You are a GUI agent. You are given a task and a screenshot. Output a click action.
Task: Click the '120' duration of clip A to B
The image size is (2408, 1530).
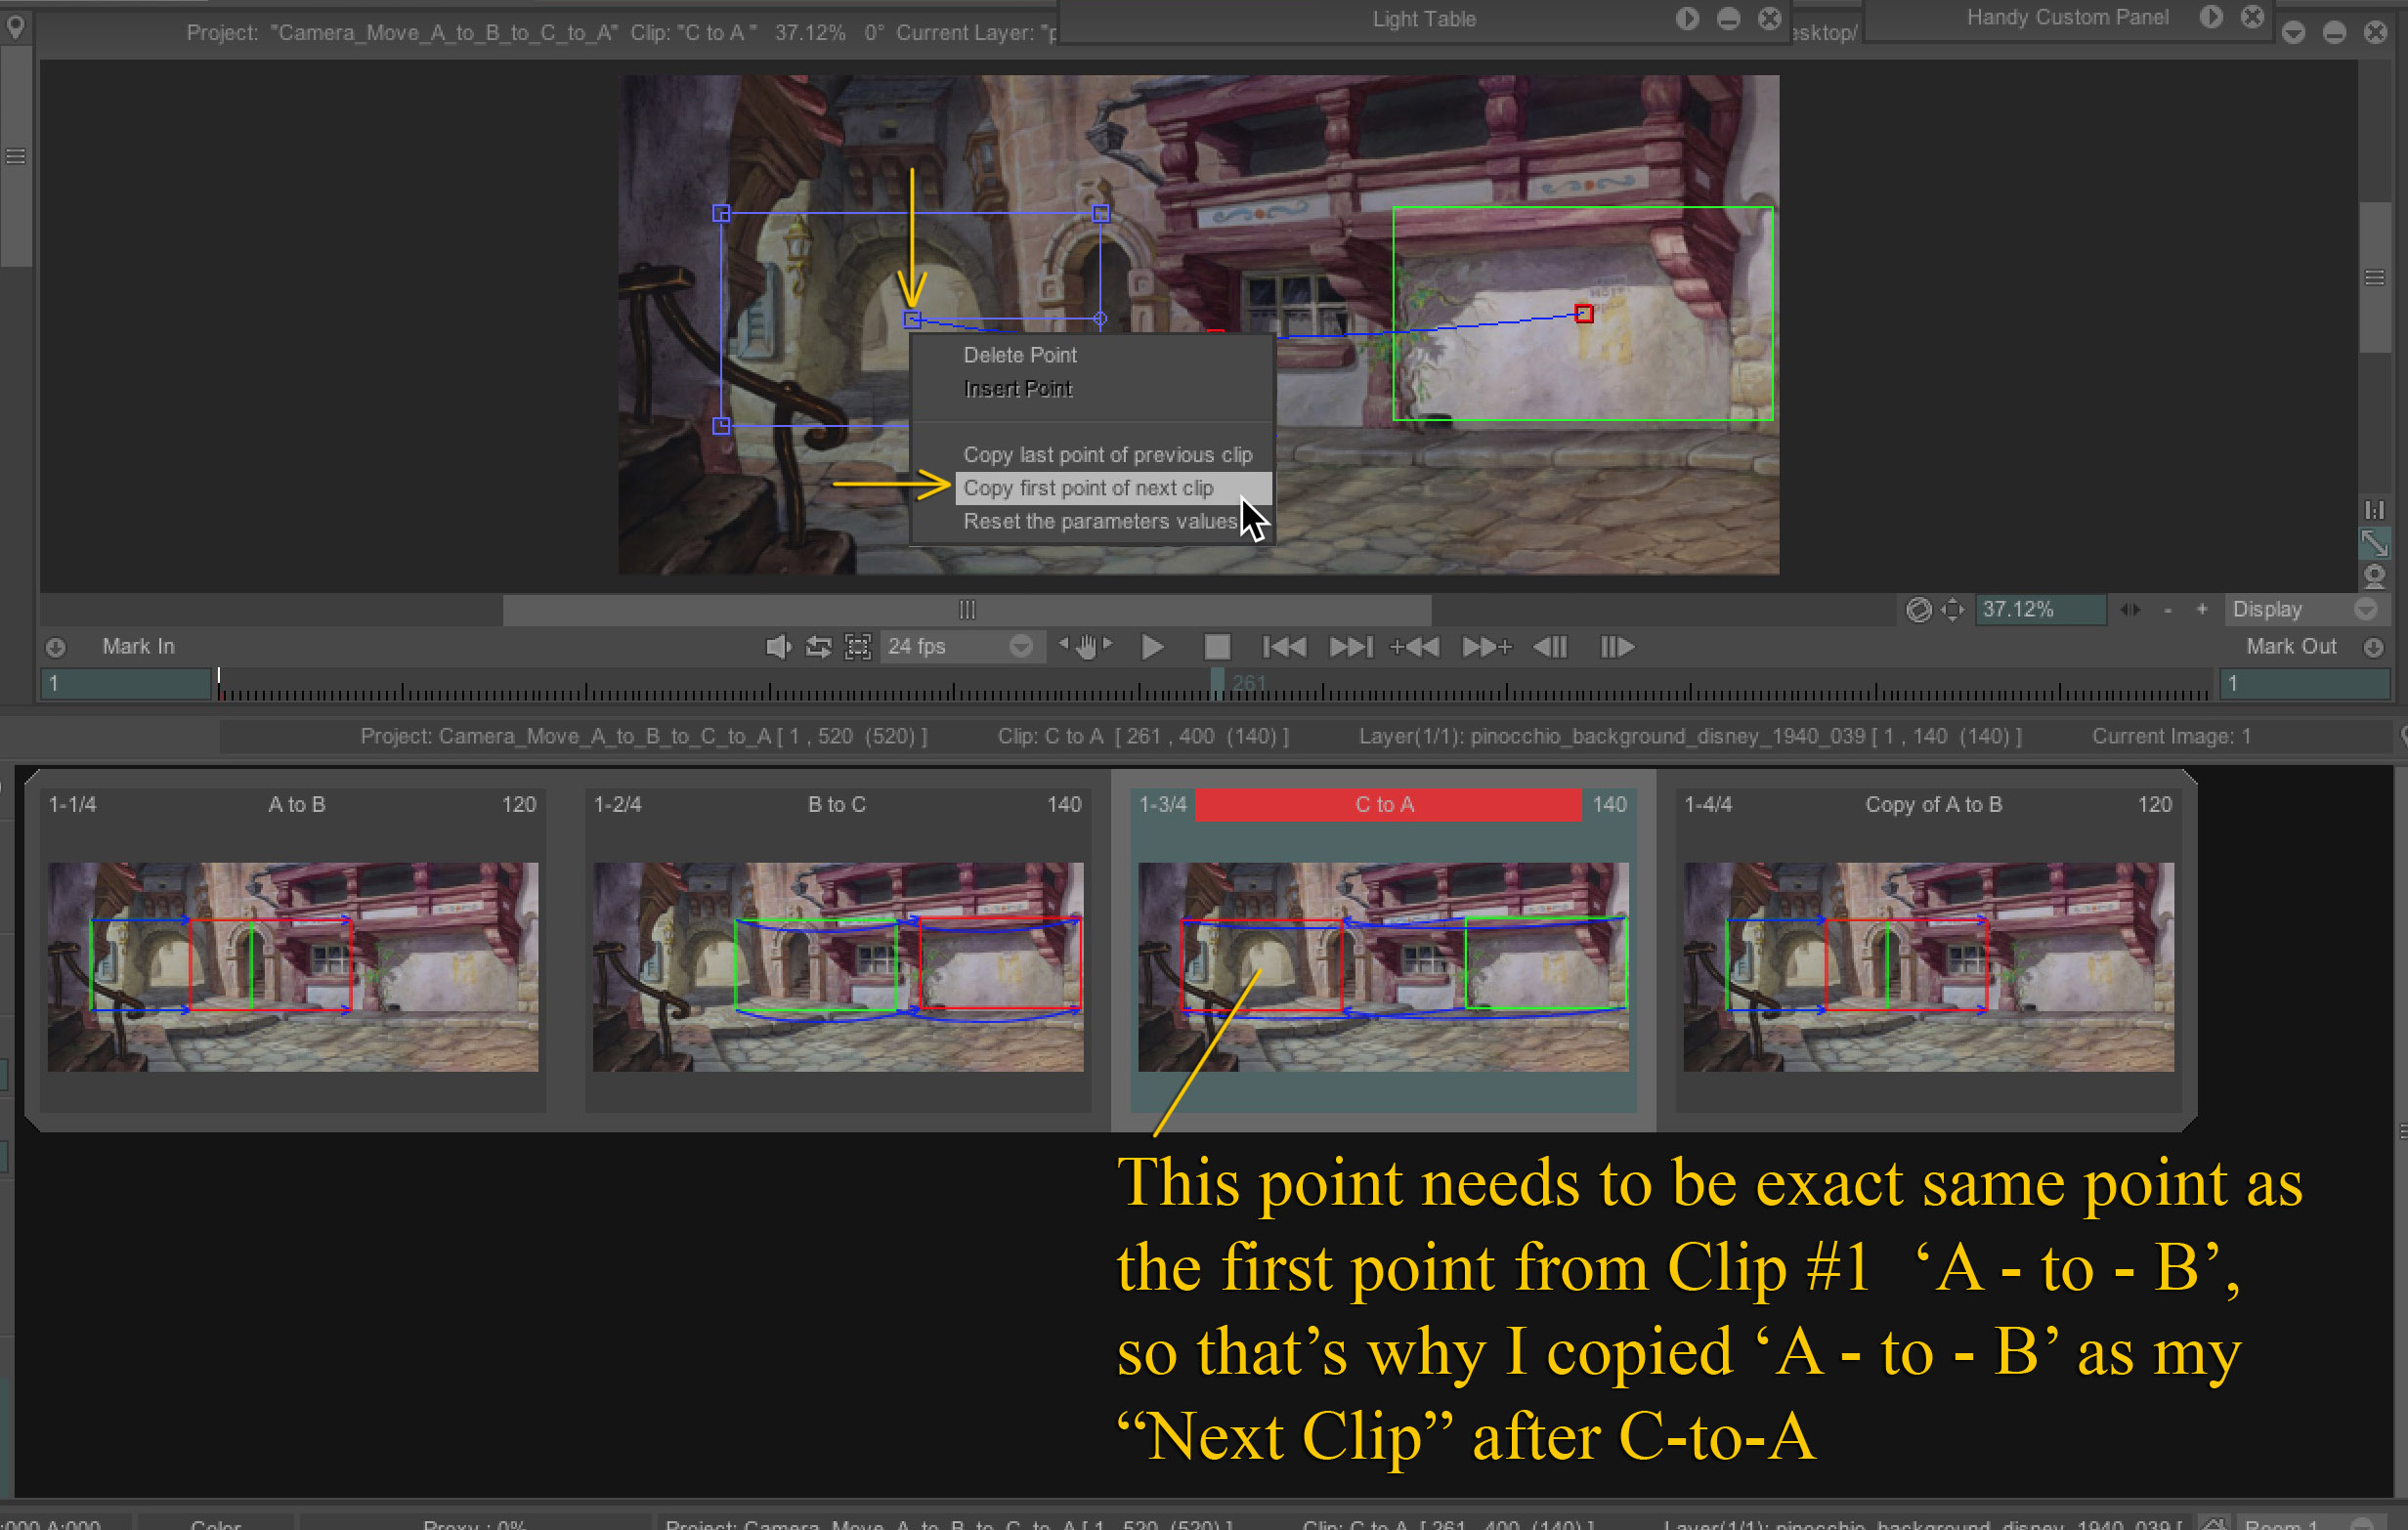coord(519,805)
